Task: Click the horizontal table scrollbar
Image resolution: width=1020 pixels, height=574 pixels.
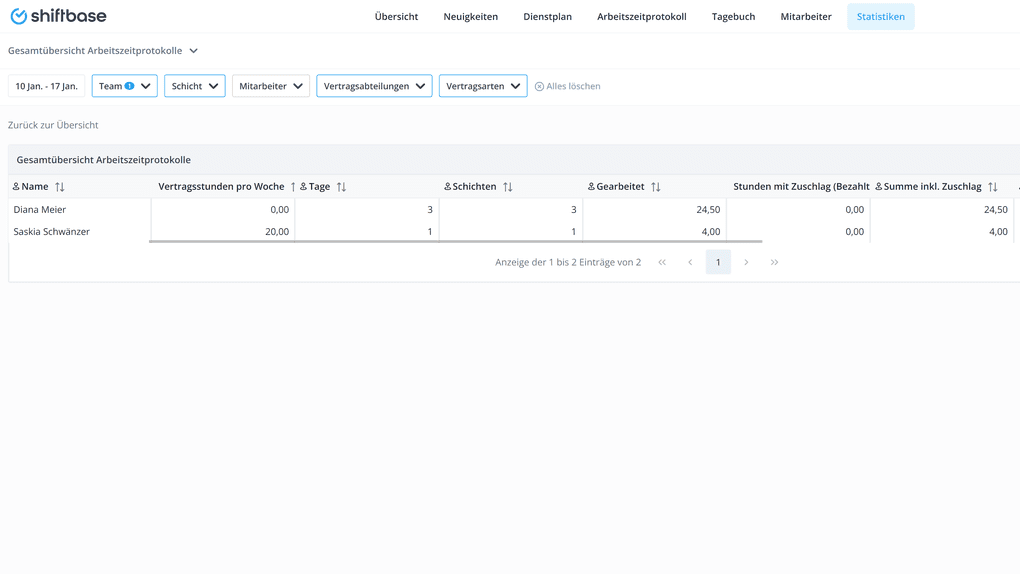Action: point(455,241)
